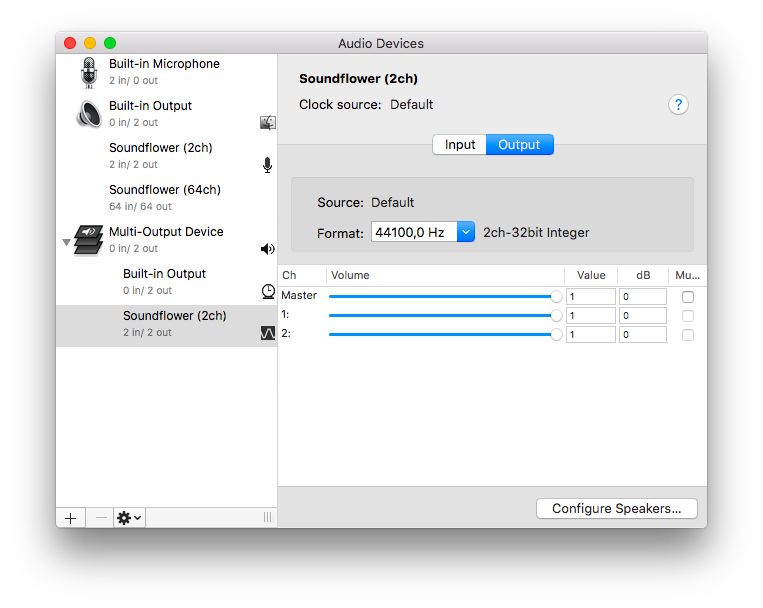Click the Master dB input field
This screenshot has width=763, height=608.
(641, 297)
